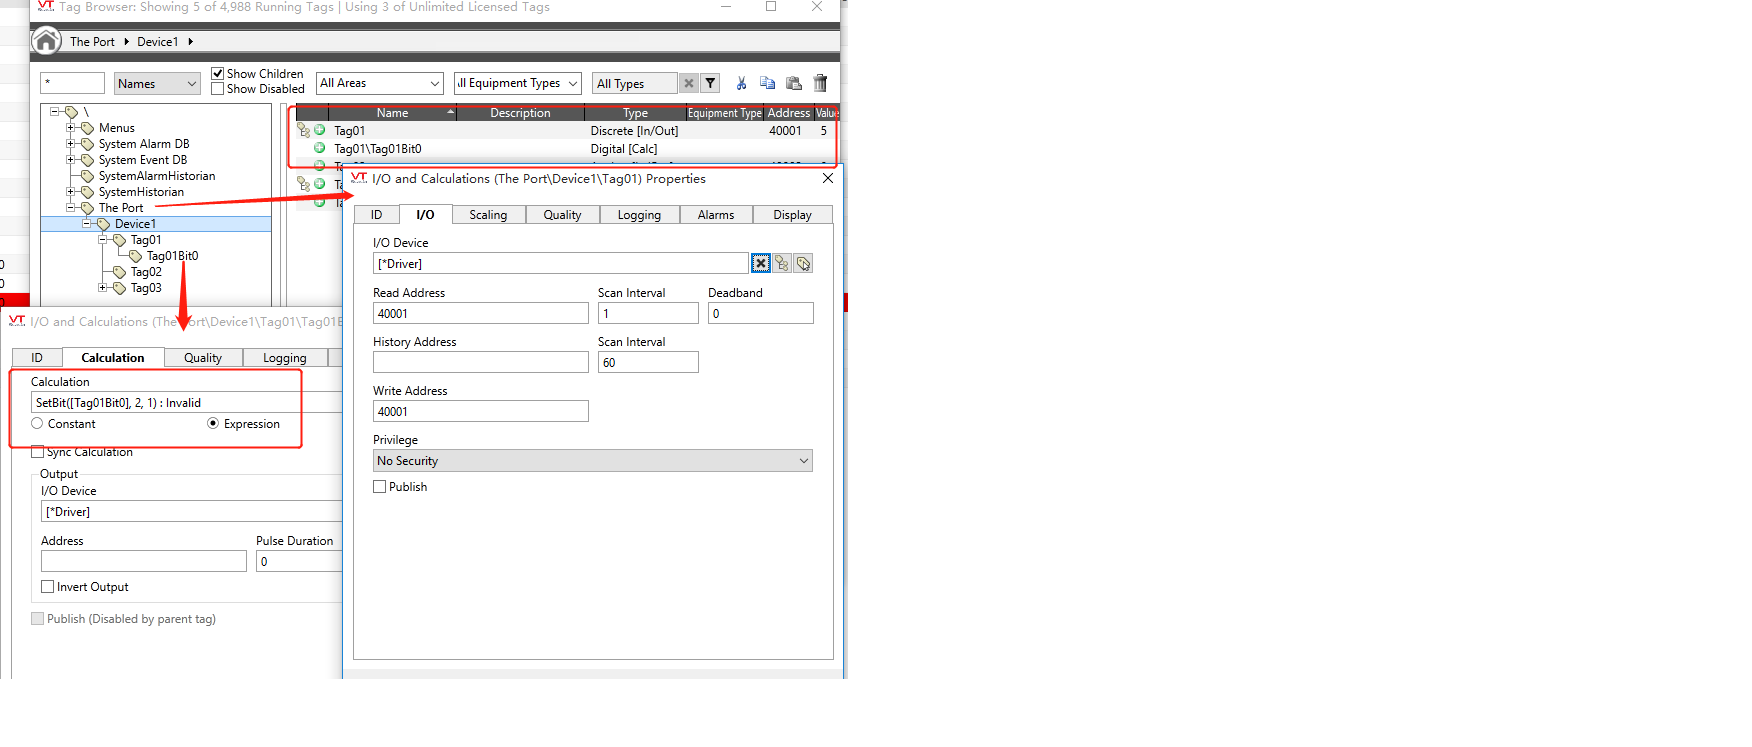Click the green plus icon on Tag01 row
The height and width of the screenshot is (747, 1752).
tap(320, 130)
